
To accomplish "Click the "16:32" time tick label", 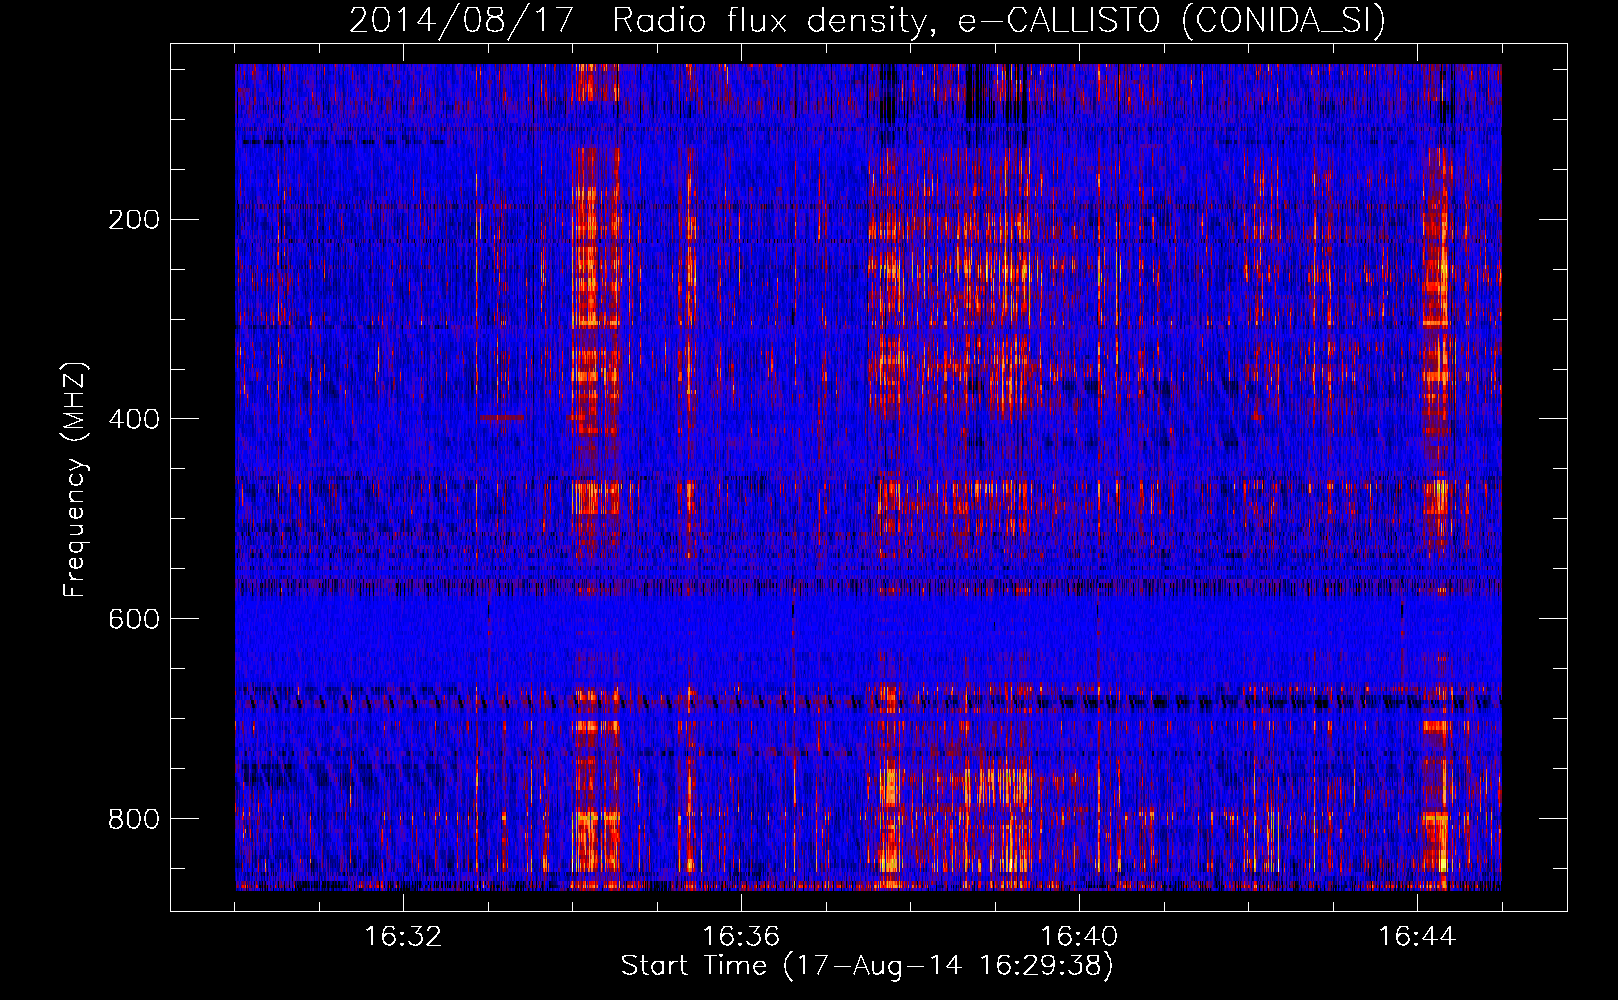I will (x=403, y=937).
